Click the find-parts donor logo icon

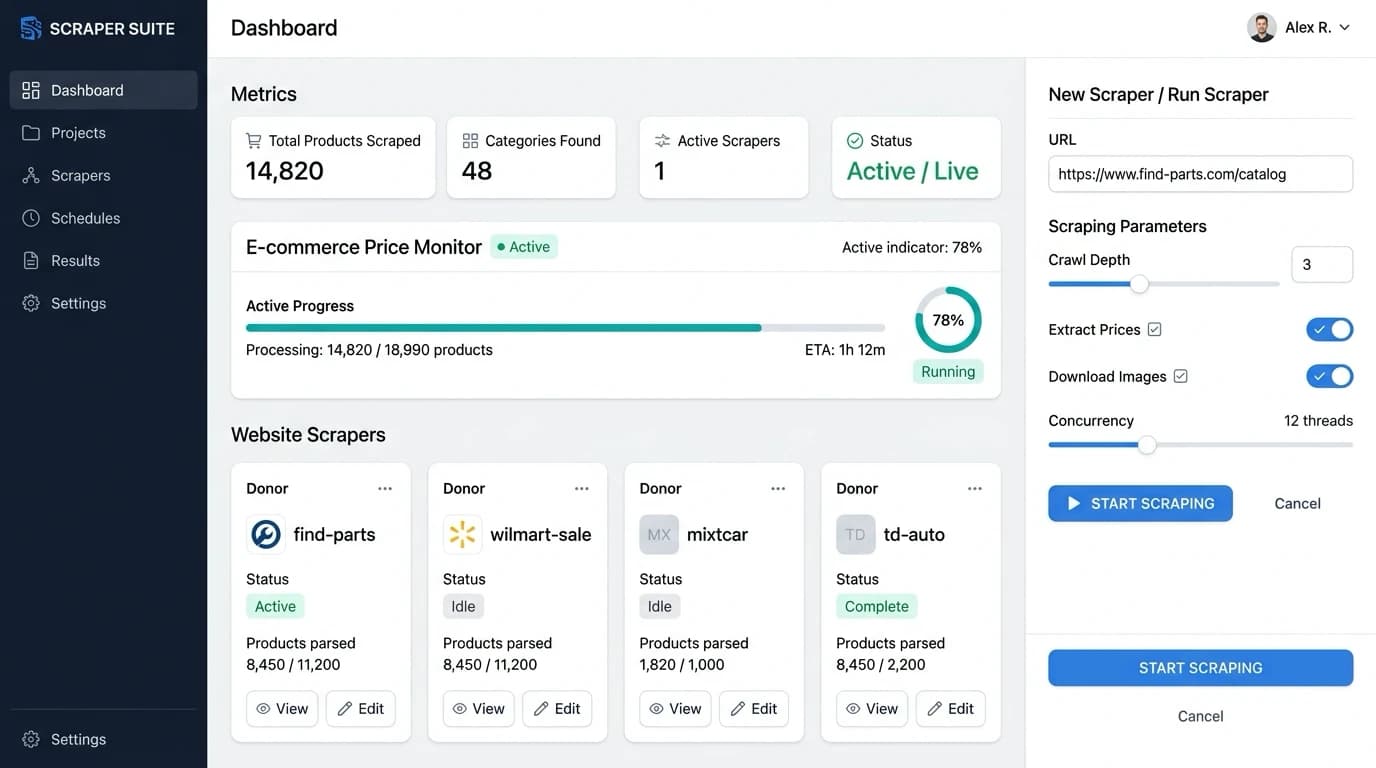pos(266,535)
